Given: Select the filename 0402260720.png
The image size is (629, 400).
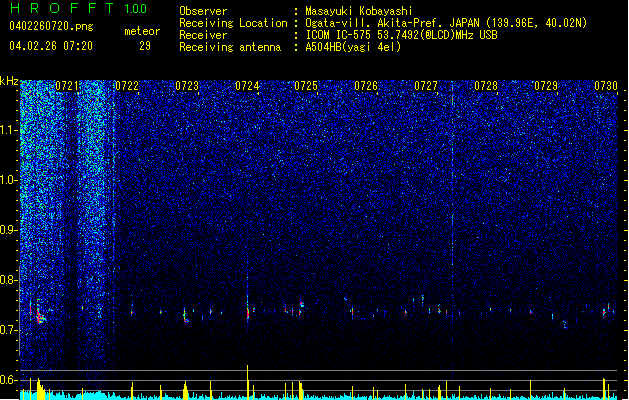Looking at the screenshot, I should point(51,26).
